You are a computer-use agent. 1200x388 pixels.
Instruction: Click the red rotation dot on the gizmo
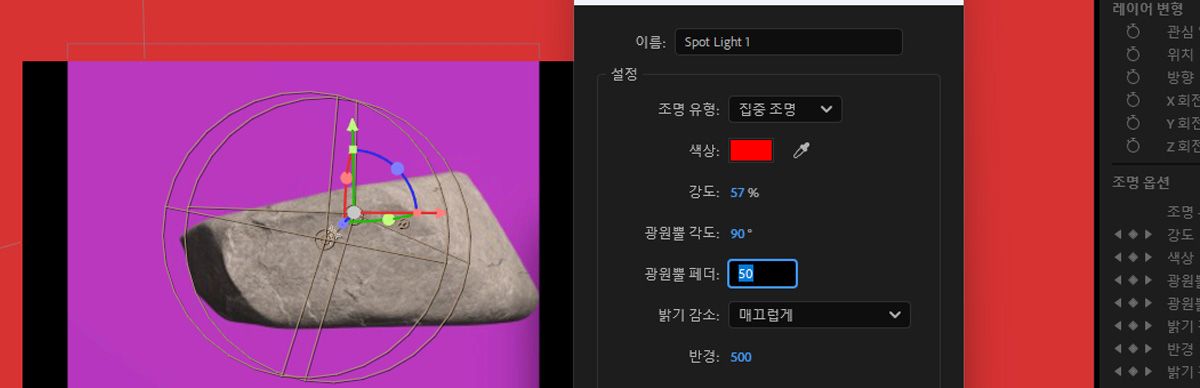coord(346,178)
